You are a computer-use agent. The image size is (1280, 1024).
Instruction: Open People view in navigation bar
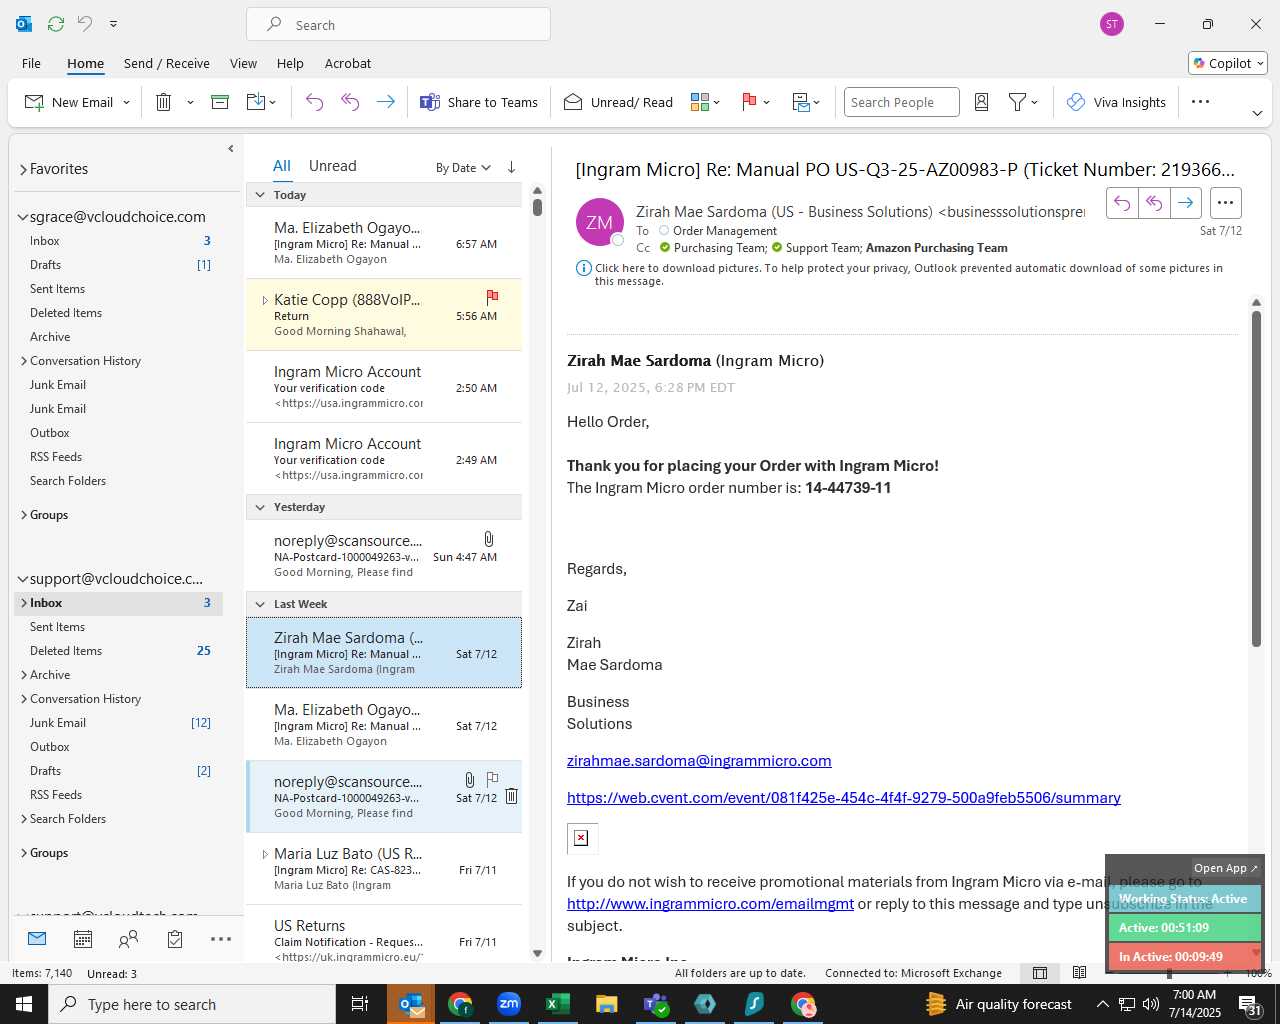pyautogui.click(x=129, y=939)
